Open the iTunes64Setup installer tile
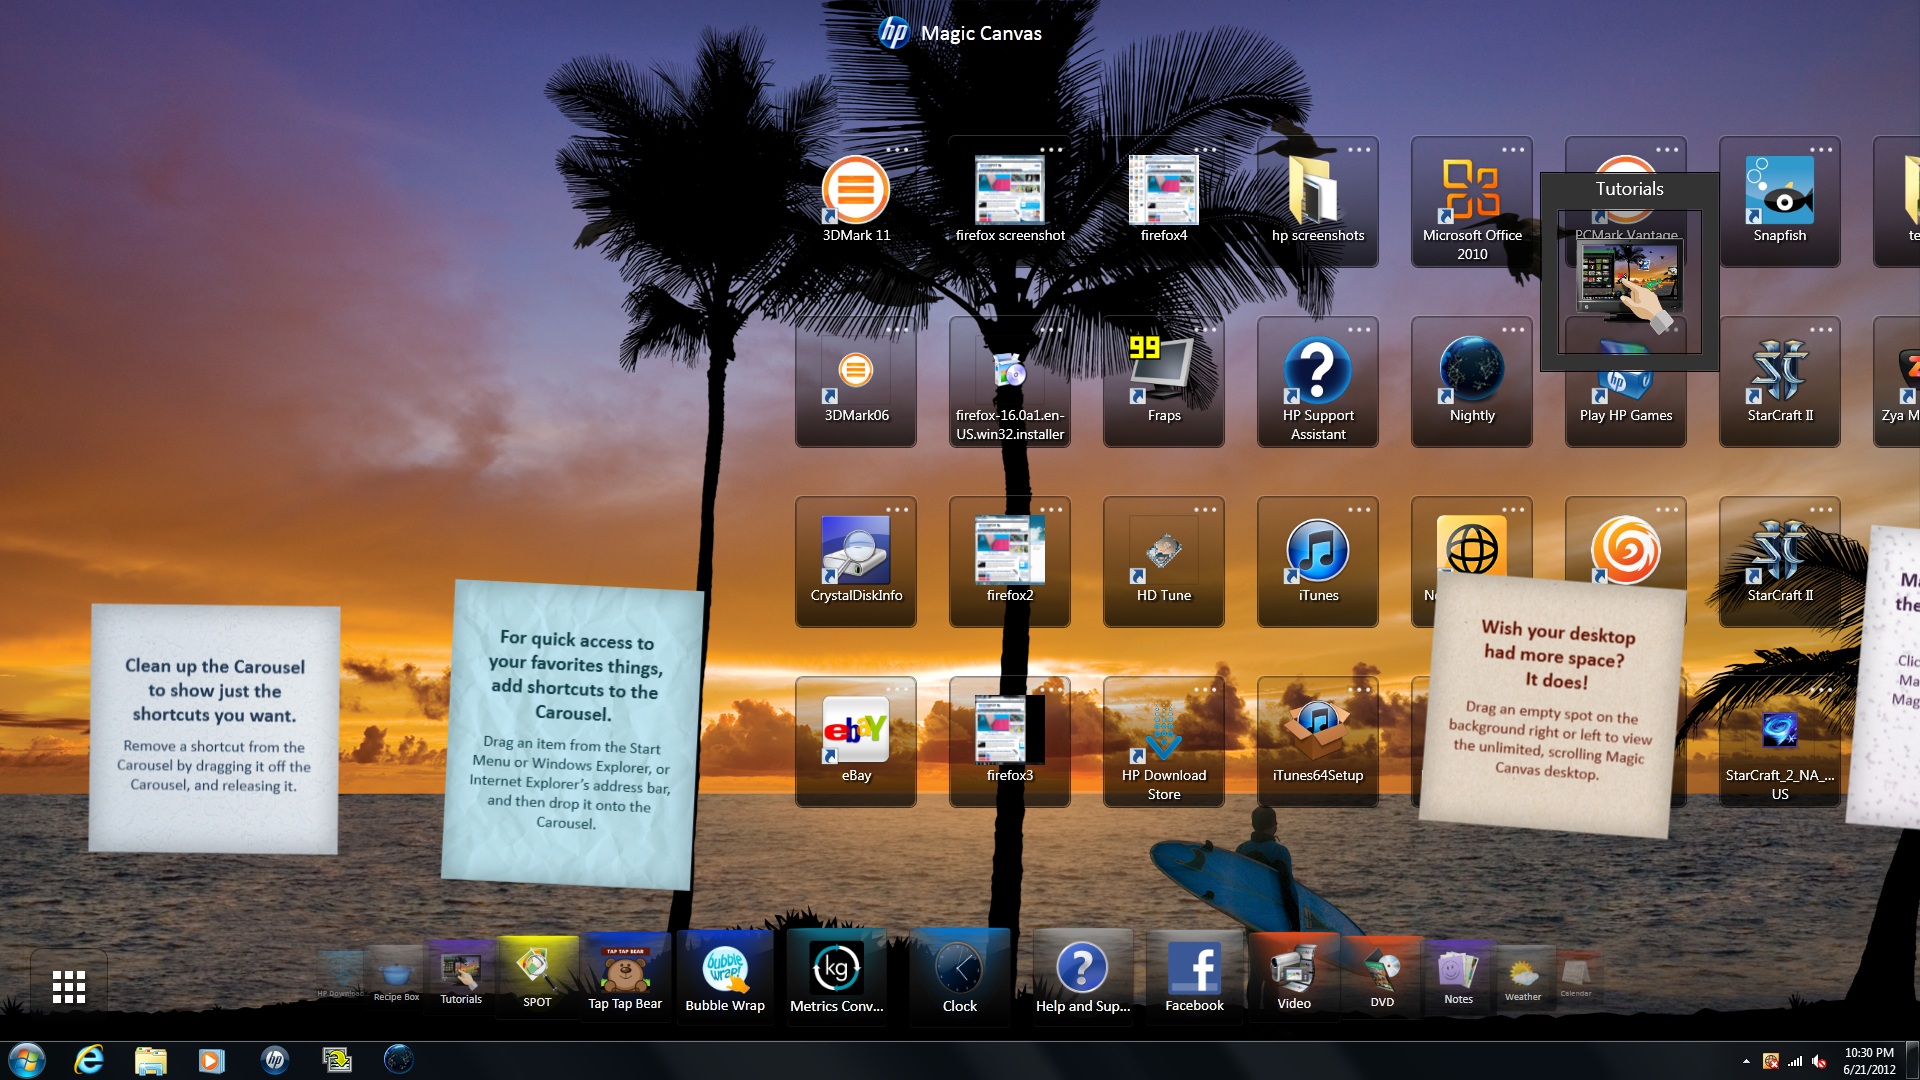Screen dimensions: 1920x1080 click(x=1318, y=741)
